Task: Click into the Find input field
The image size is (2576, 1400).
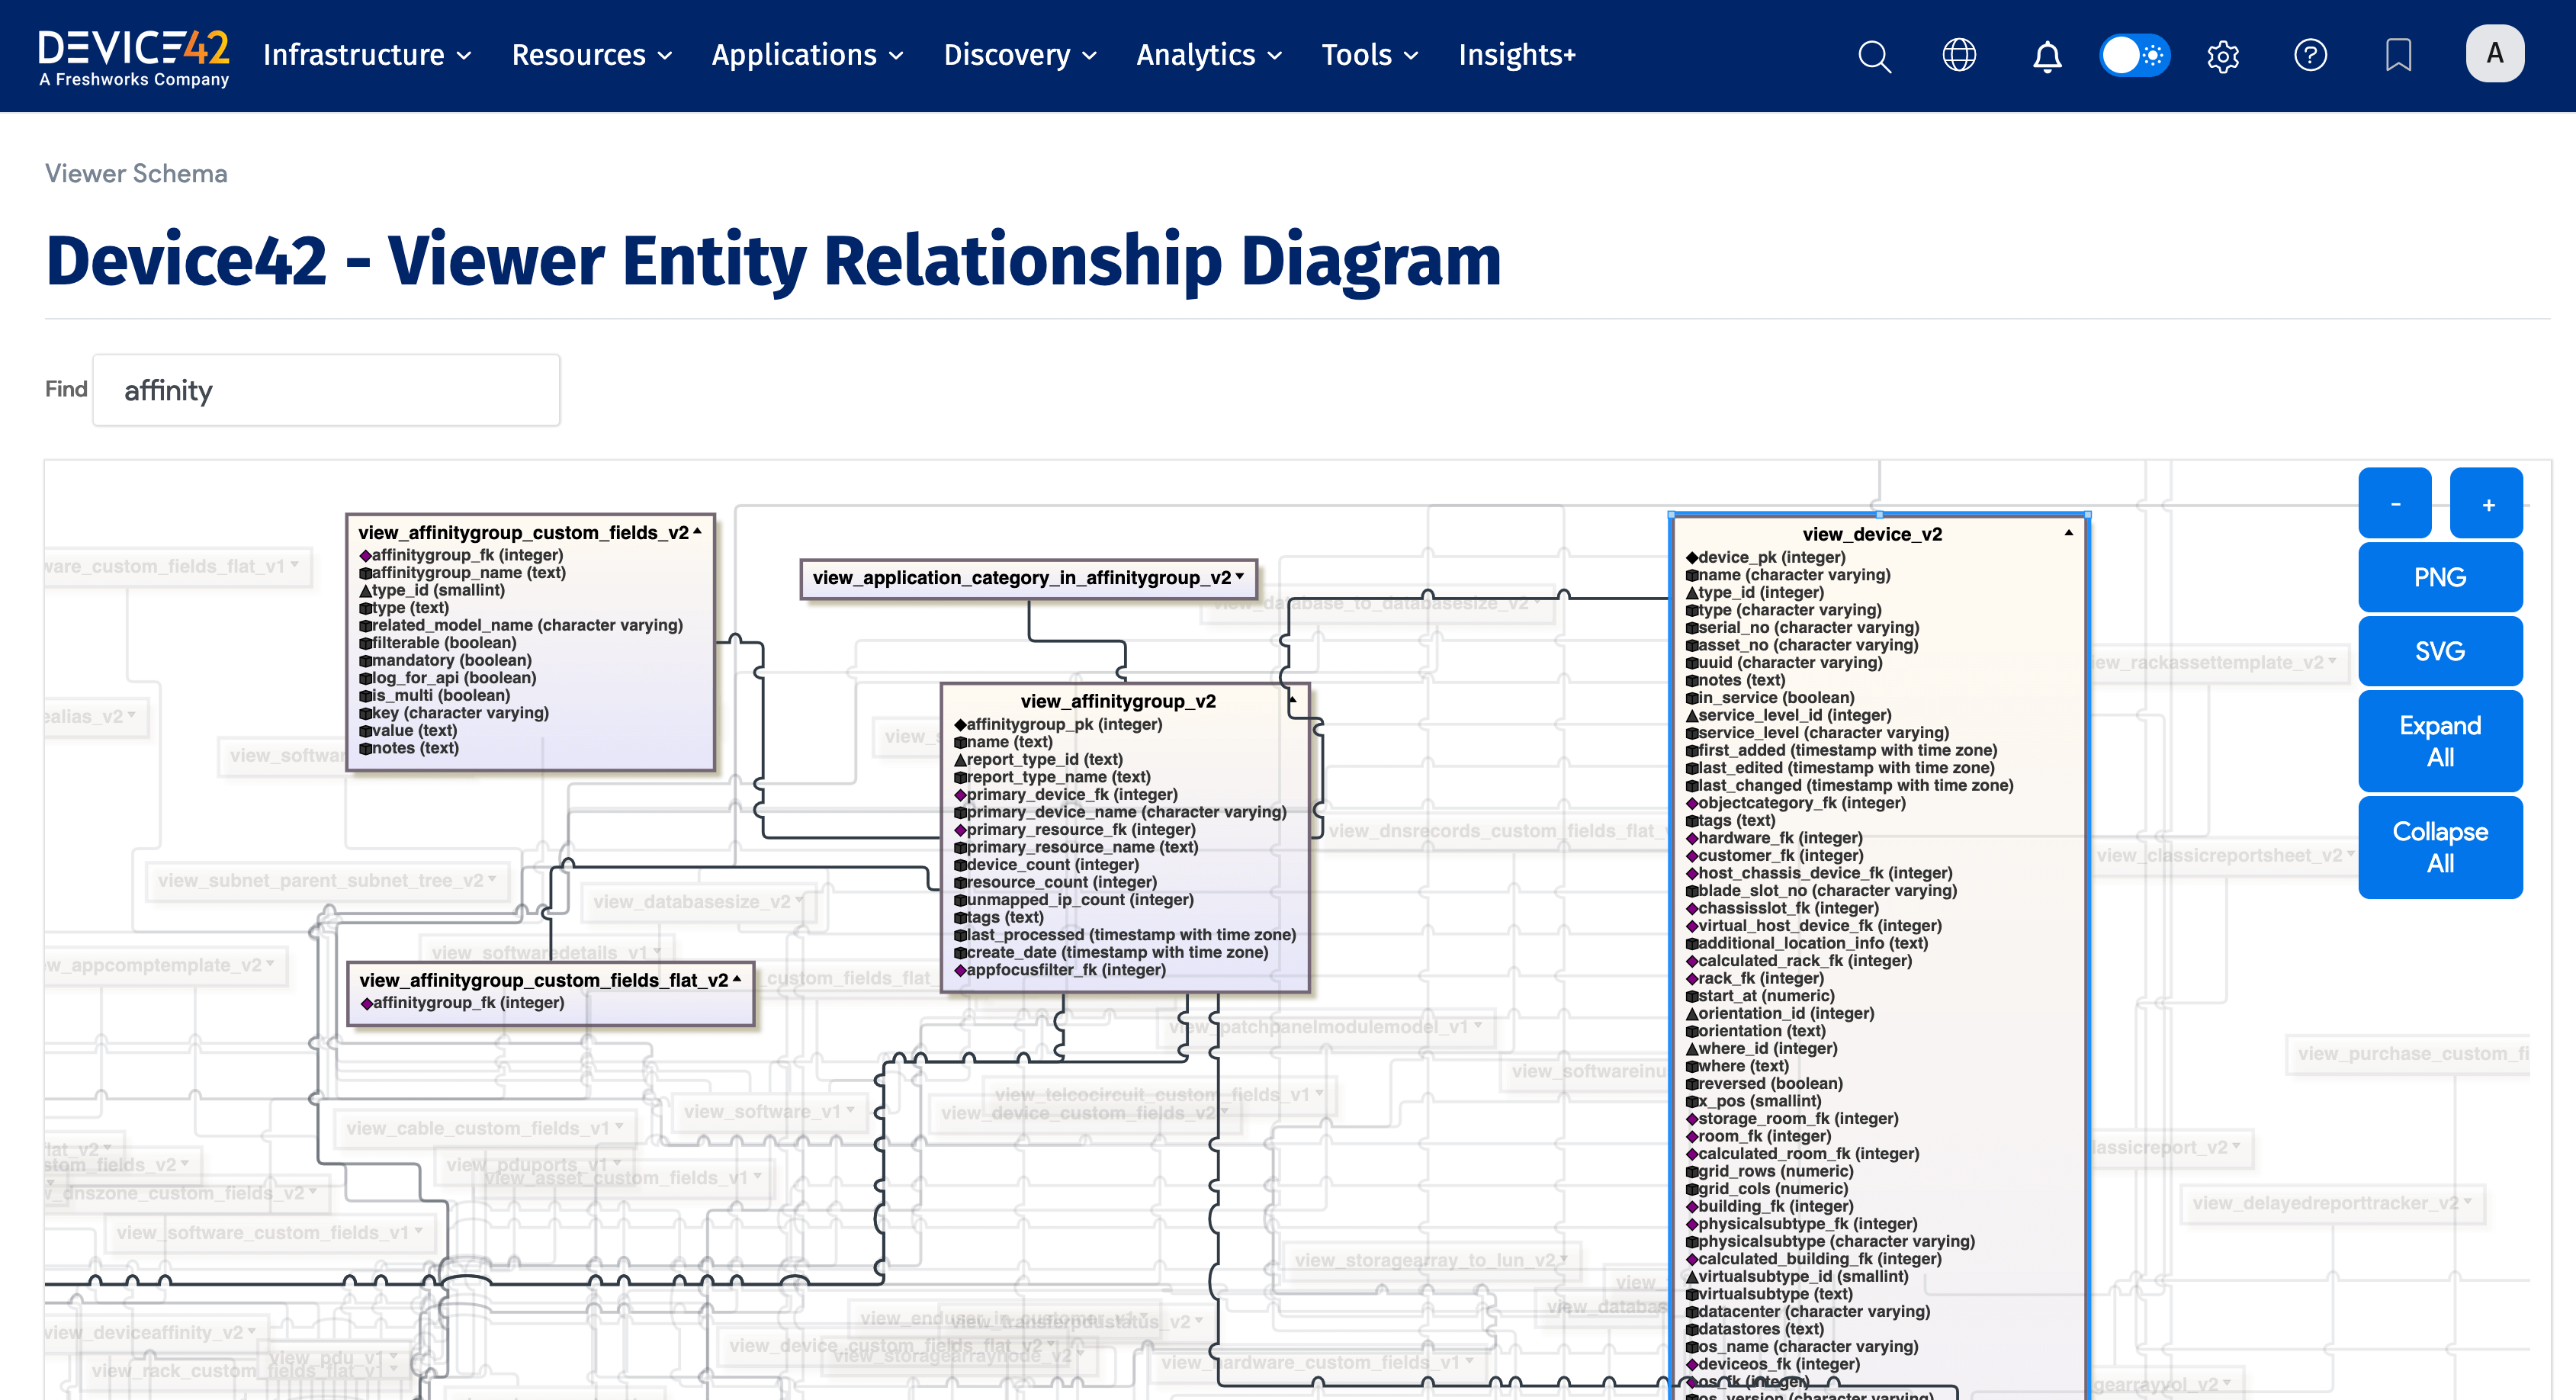Action: [326, 390]
